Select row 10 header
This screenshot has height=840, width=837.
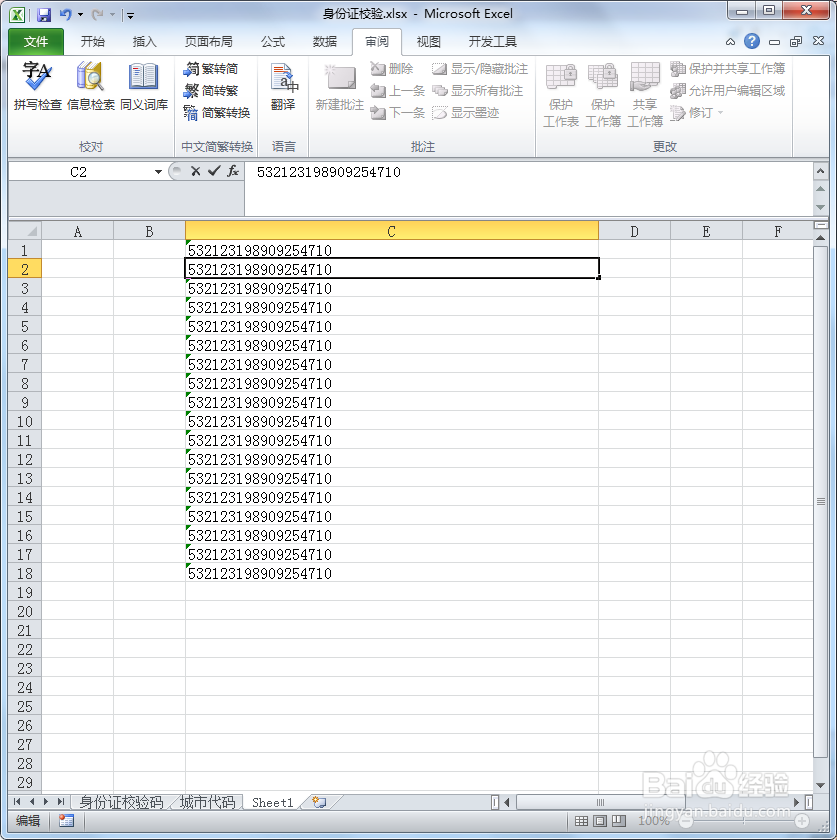click(x=25, y=422)
